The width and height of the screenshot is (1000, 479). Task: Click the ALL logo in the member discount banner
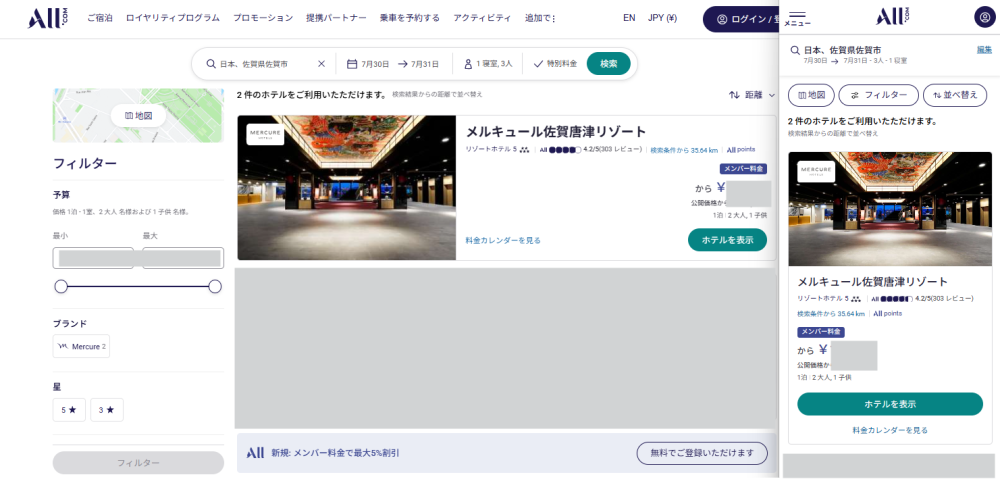coord(255,453)
